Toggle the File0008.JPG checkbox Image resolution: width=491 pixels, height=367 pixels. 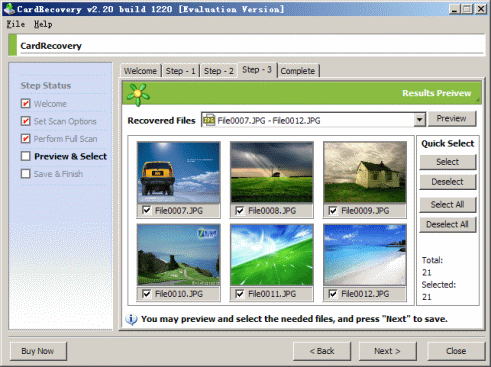coord(239,210)
